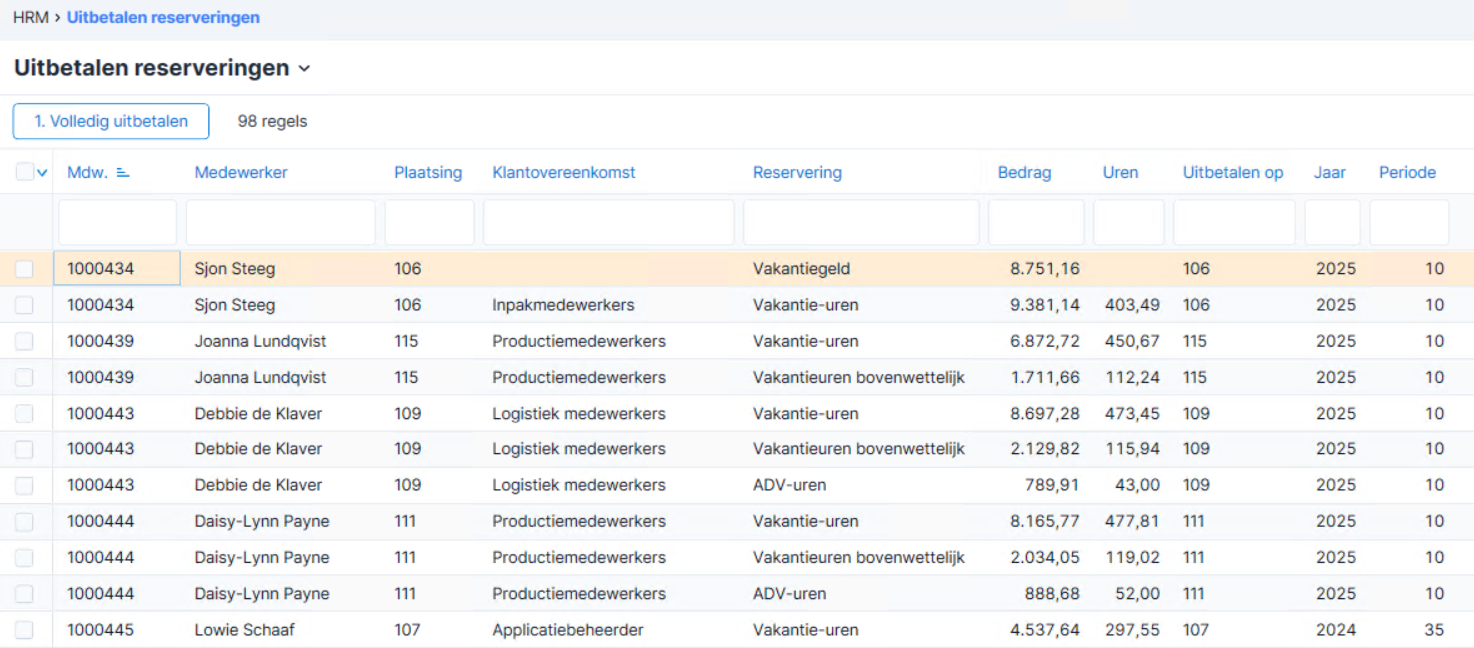
Task: Click the Klantovereenkomst filter input
Action: pyautogui.click(x=609, y=222)
